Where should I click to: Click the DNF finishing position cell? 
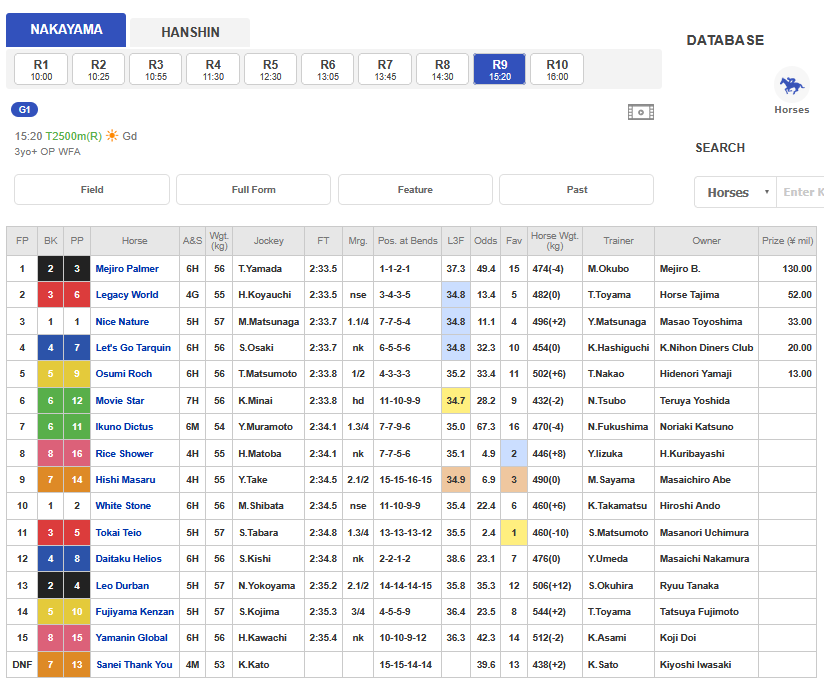point(22,664)
